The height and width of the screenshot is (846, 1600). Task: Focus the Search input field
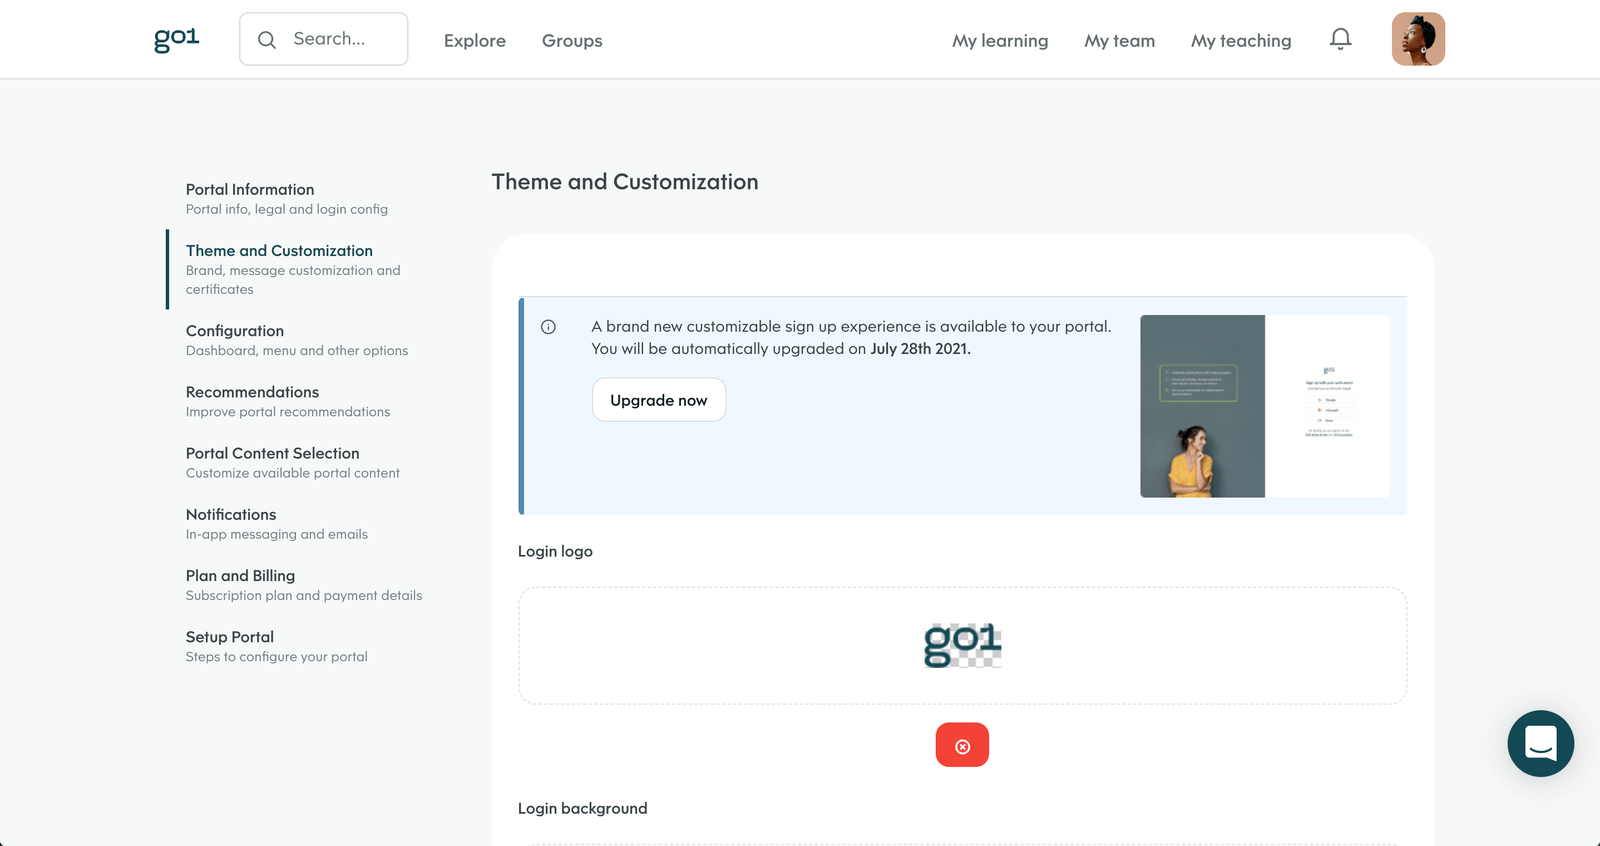click(x=323, y=39)
